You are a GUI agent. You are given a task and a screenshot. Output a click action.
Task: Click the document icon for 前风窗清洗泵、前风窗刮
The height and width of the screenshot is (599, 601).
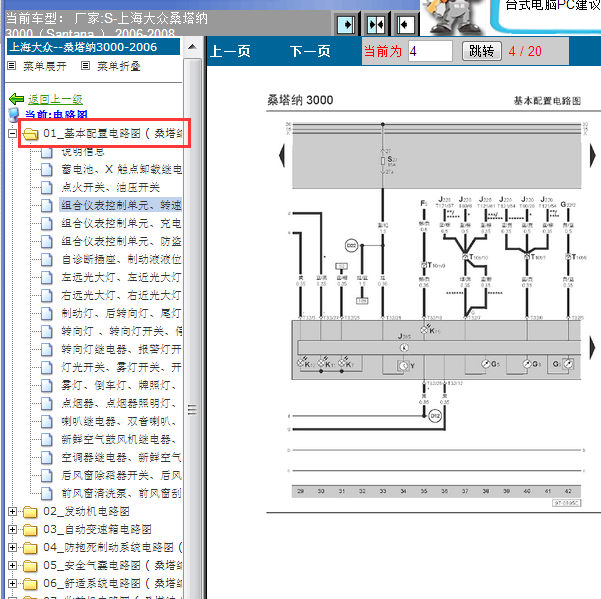pyautogui.click(x=47, y=493)
